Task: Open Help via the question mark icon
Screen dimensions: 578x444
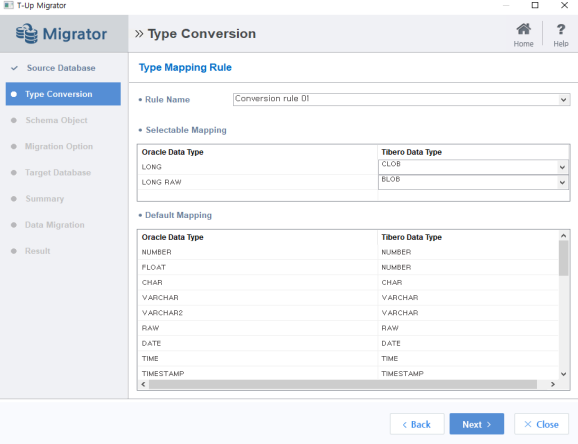Action: [561, 29]
